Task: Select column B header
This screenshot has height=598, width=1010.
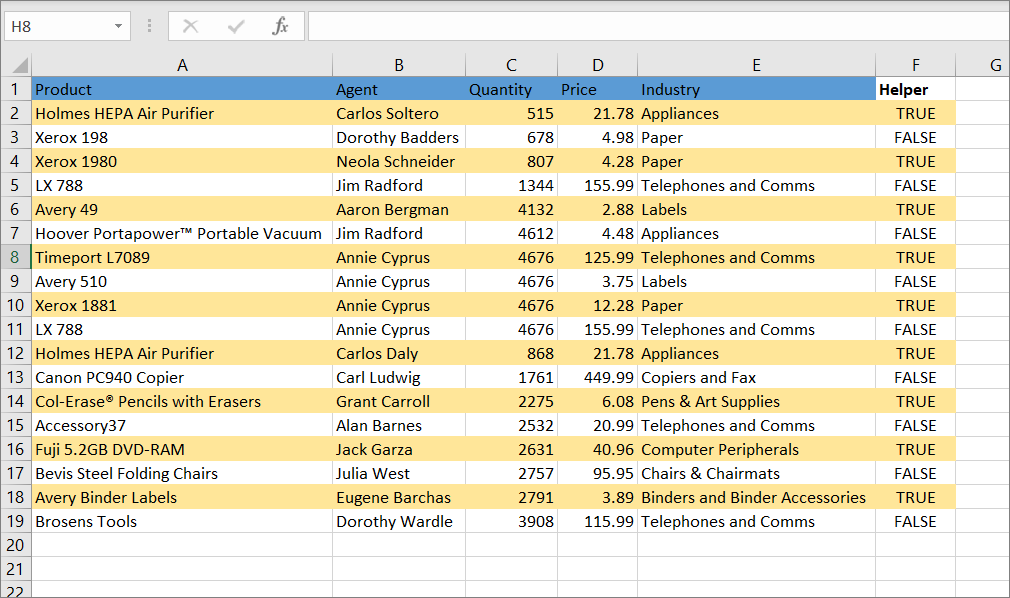Action: click(x=399, y=65)
